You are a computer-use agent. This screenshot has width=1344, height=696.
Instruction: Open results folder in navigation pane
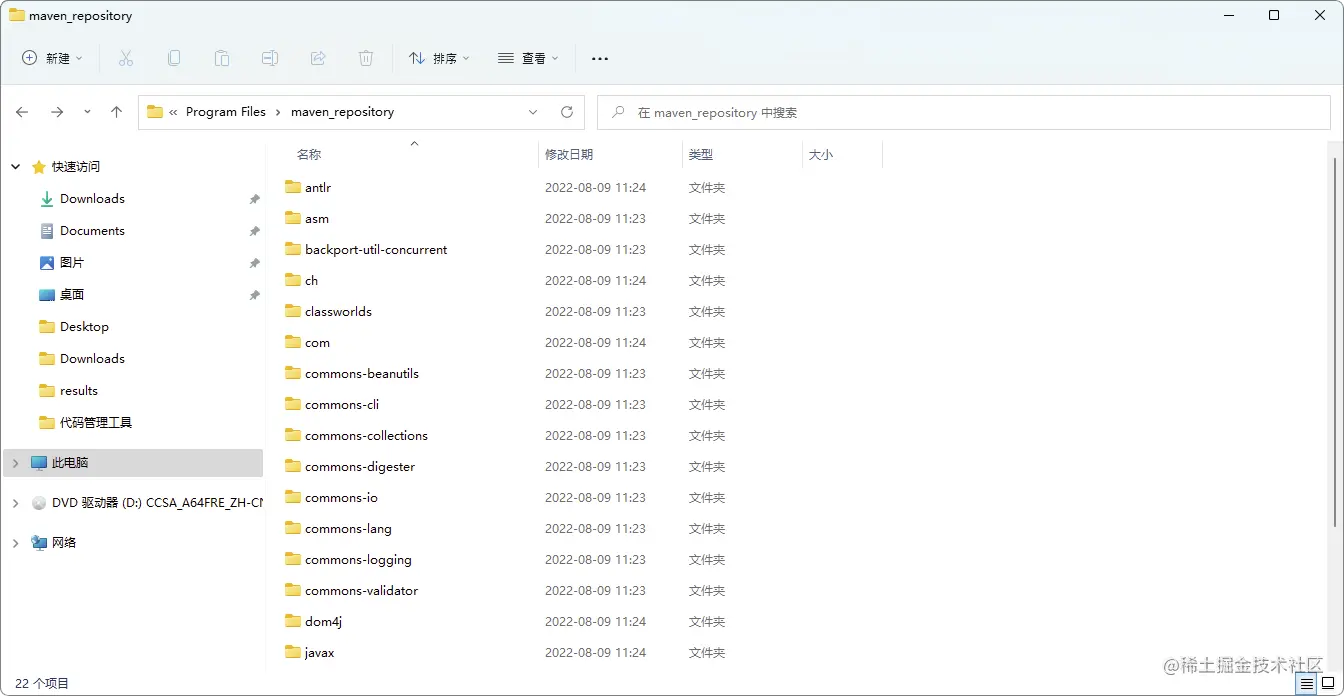click(79, 391)
